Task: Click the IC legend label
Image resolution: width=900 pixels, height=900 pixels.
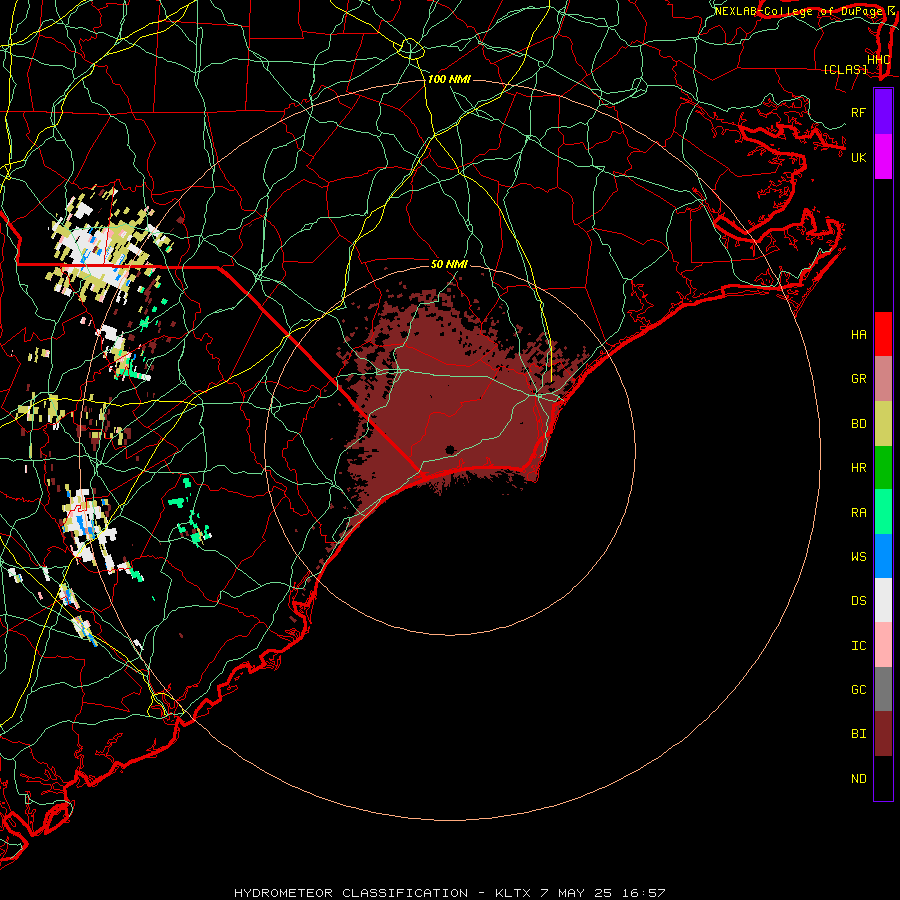Action: [858, 646]
